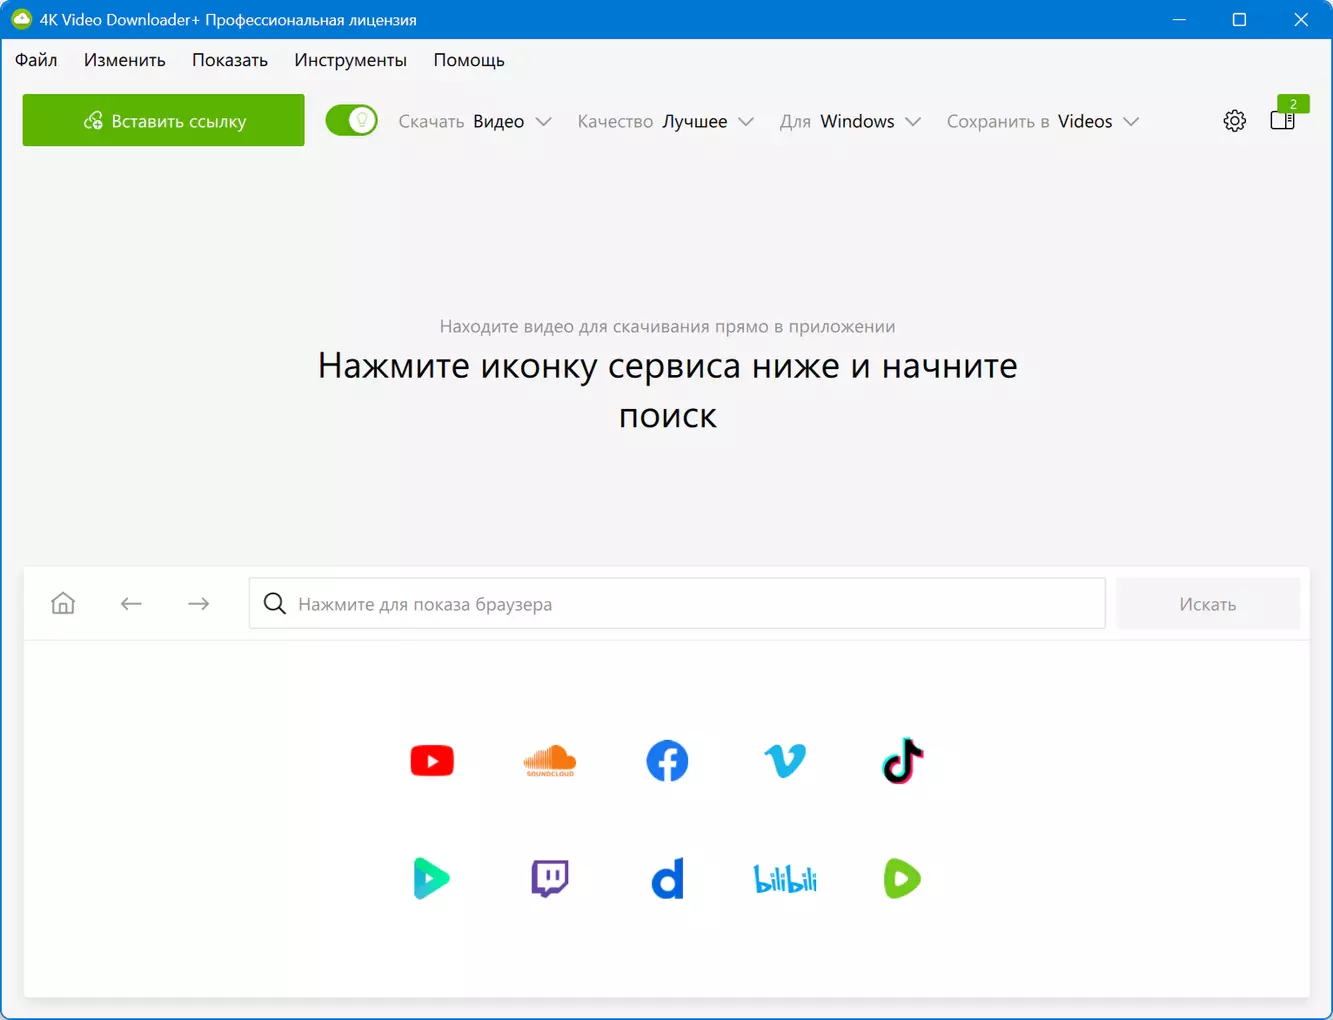Open the YouTube service icon
This screenshot has height=1020, width=1333.
[x=432, y=761]
